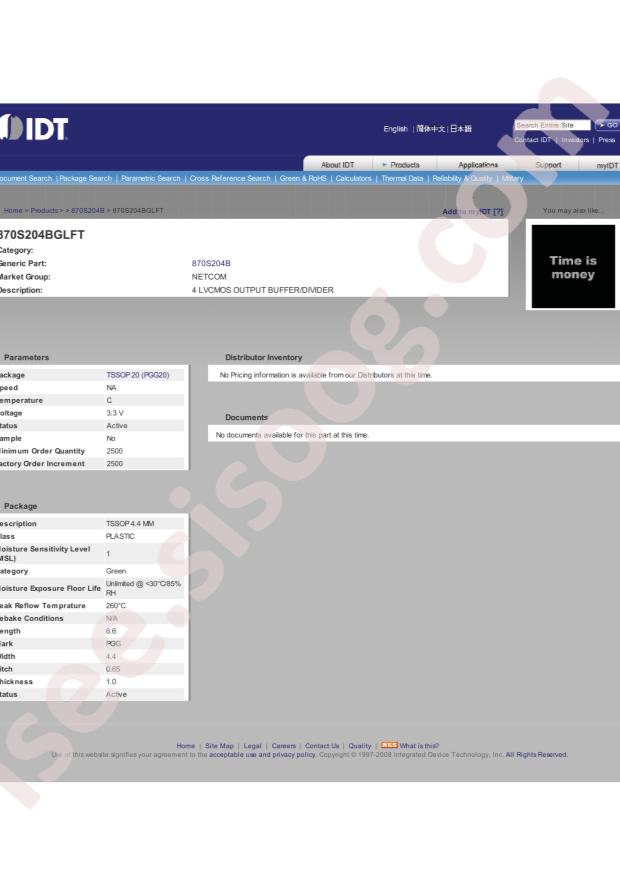Open the footer Home link
Image resolution: width=620 pixels, height=877 pixels.
point(186,746)
